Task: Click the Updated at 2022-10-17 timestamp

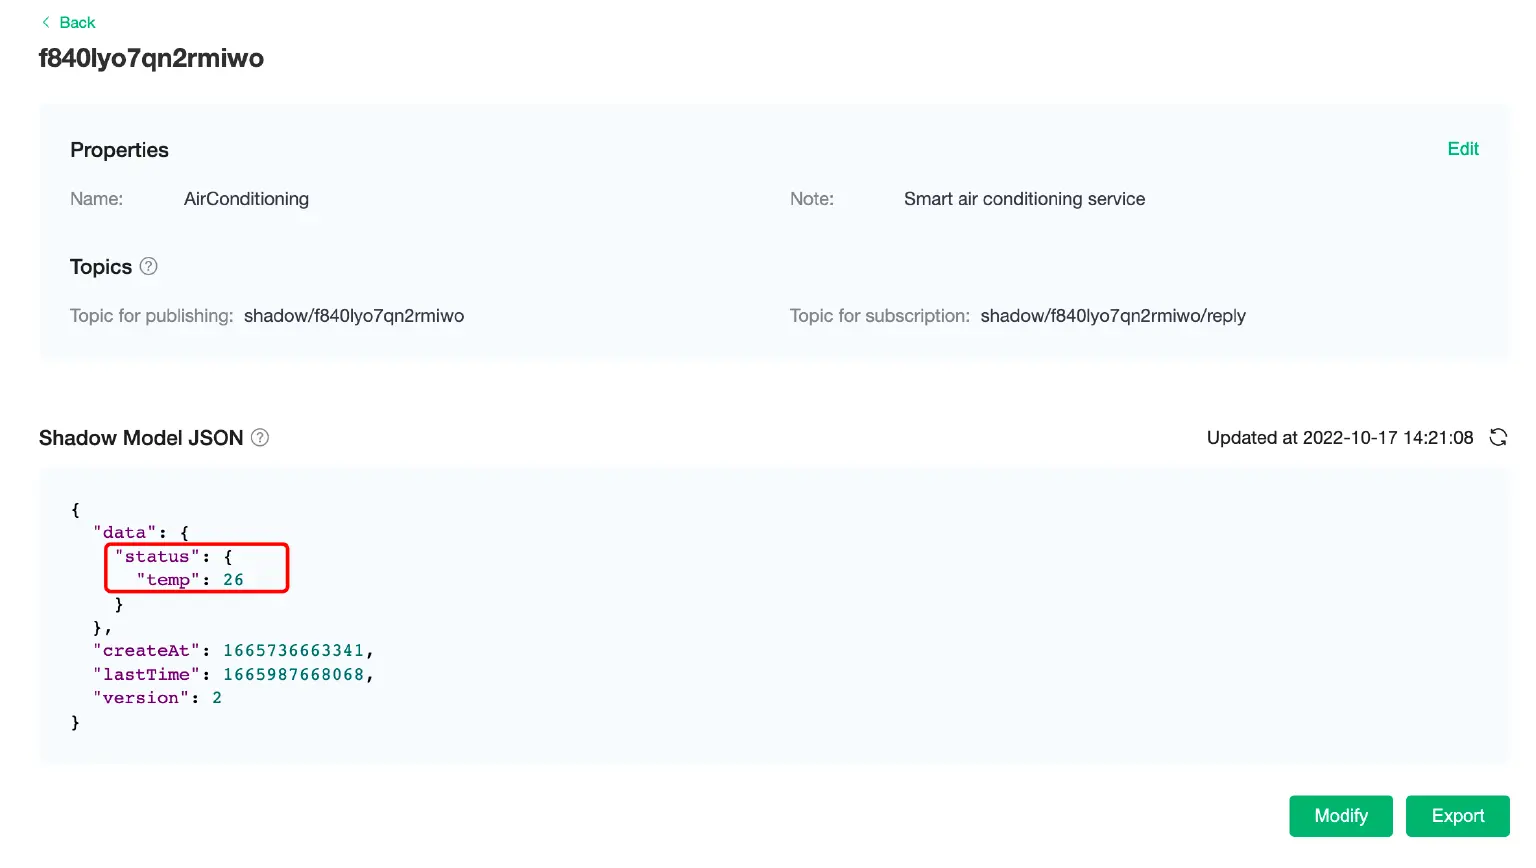Action: click(x=1340, y=437)
